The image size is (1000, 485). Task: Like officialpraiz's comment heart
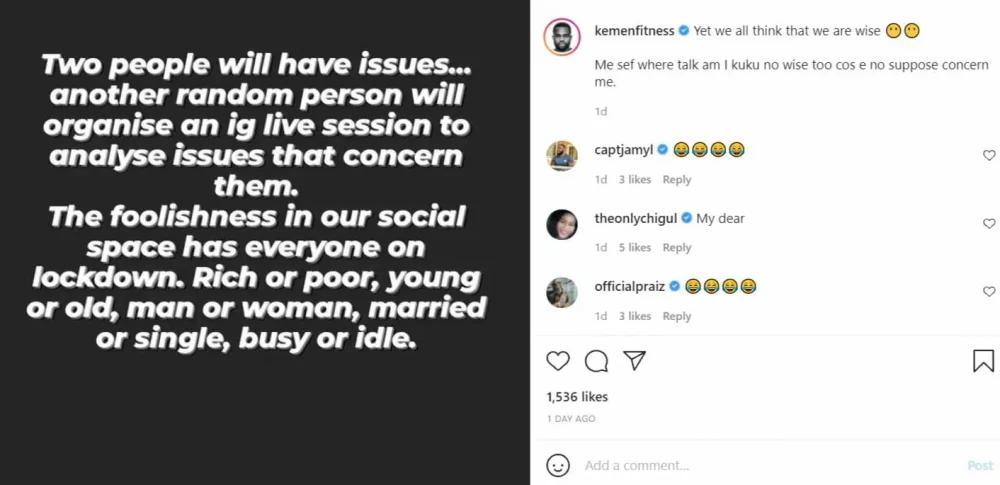(x=989, y=292)
